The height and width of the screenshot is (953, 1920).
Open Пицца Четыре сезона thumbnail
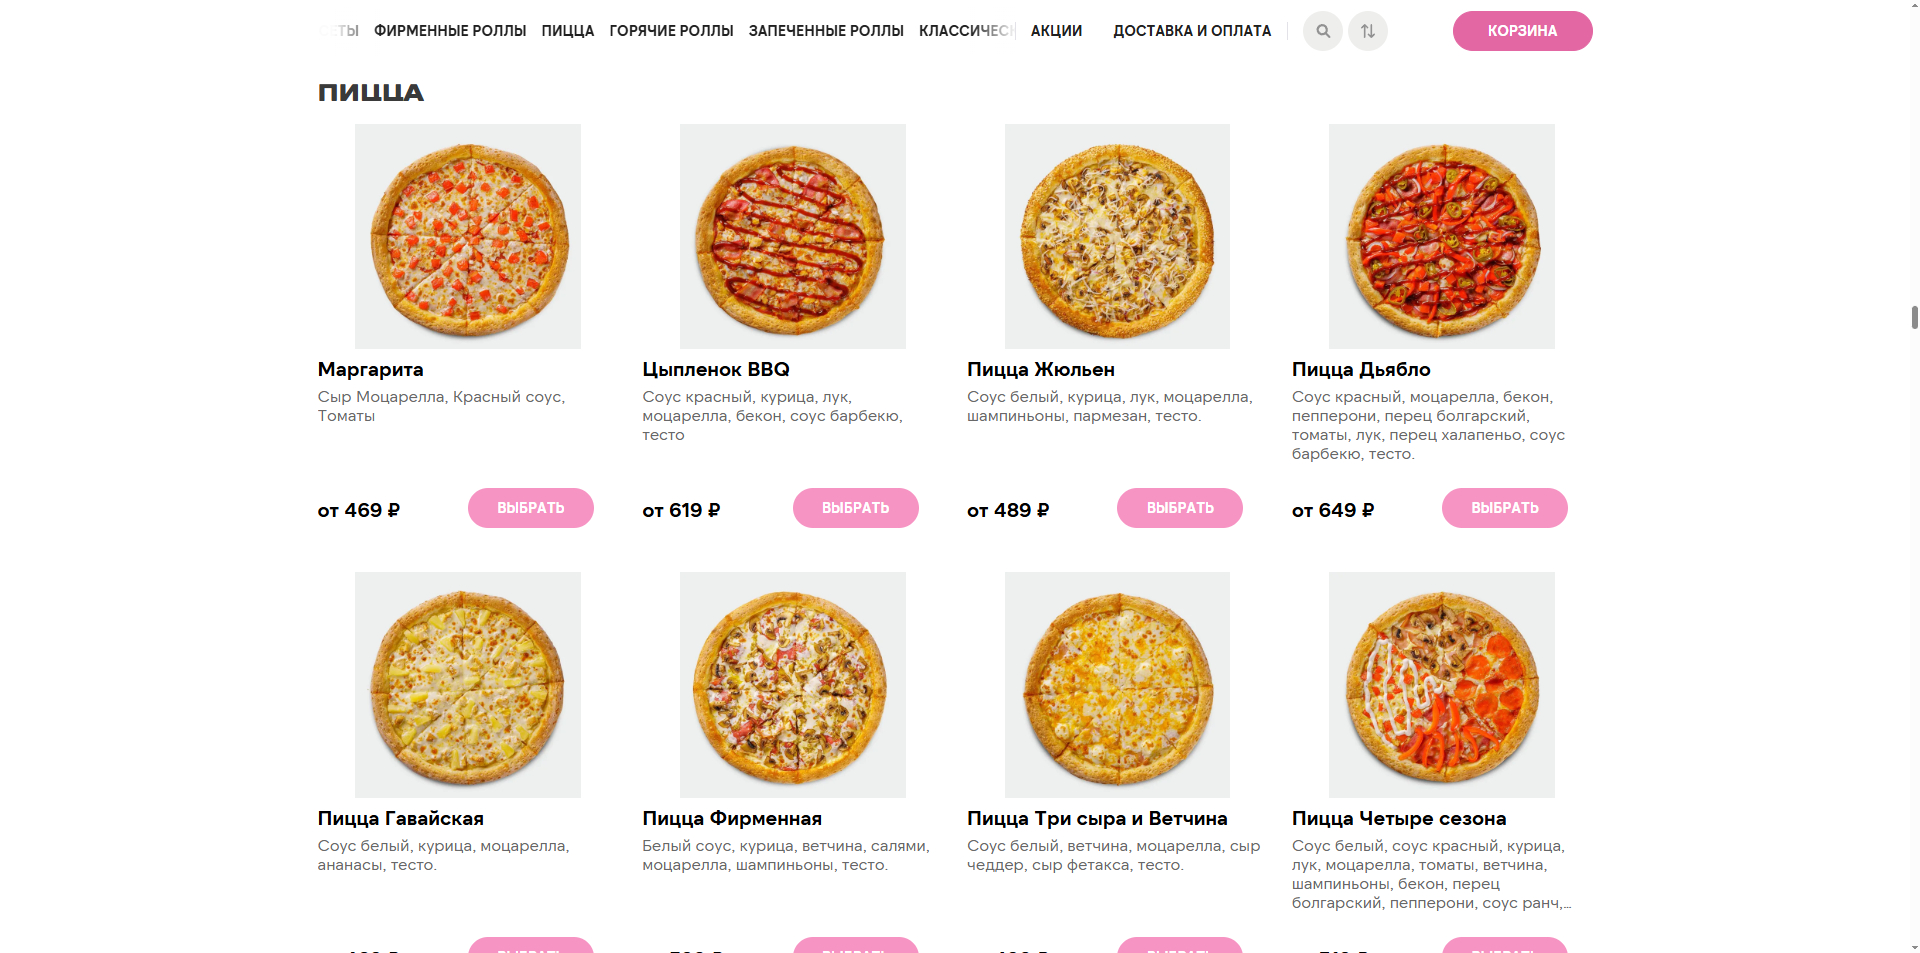pos(1441,684)
